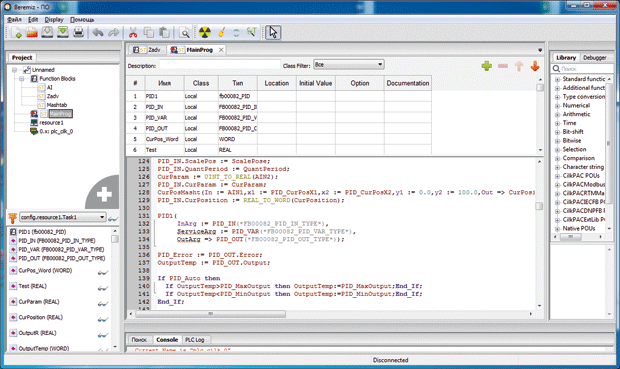The width and height of the screenshot is (620, 369).
Task: Select resource1 in the project tree
Action: pos(51,123)
